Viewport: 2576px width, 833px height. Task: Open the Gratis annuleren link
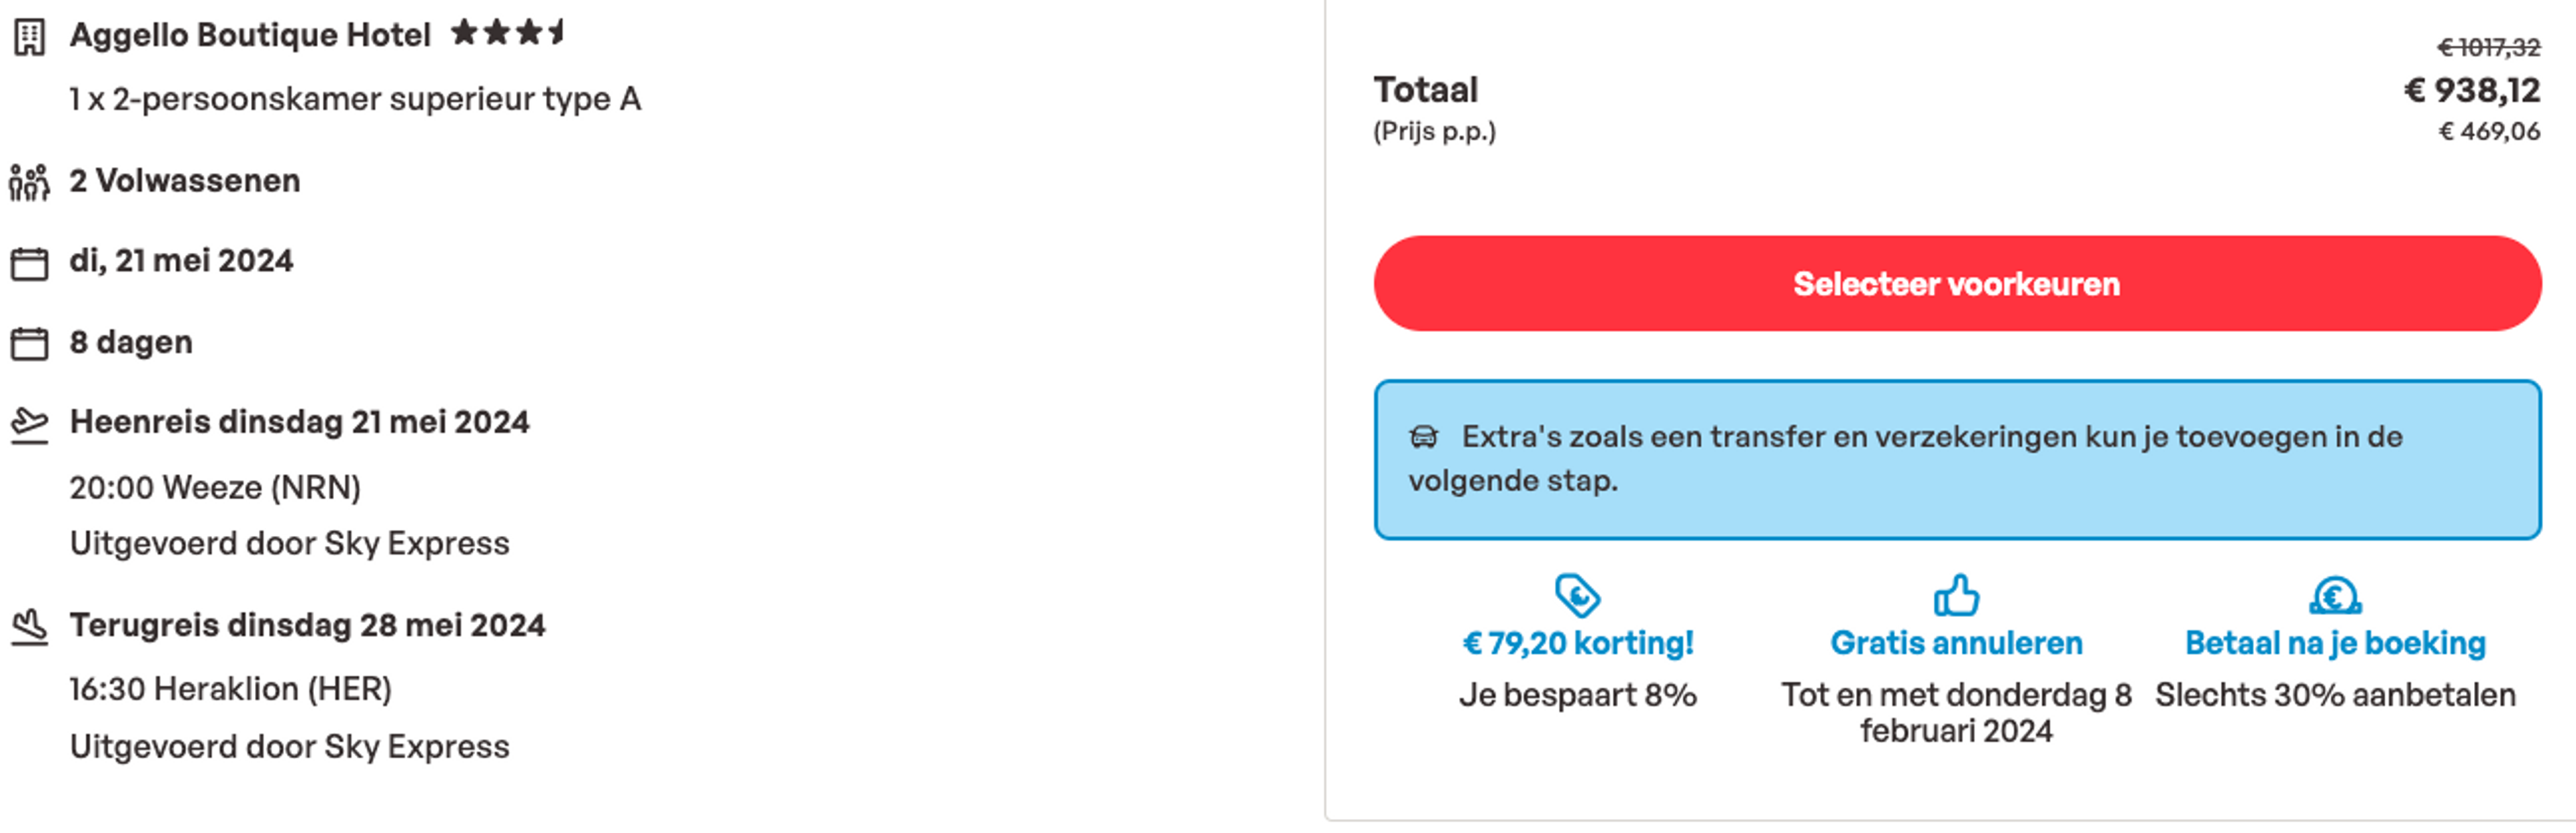click(x=1955, y=643)
